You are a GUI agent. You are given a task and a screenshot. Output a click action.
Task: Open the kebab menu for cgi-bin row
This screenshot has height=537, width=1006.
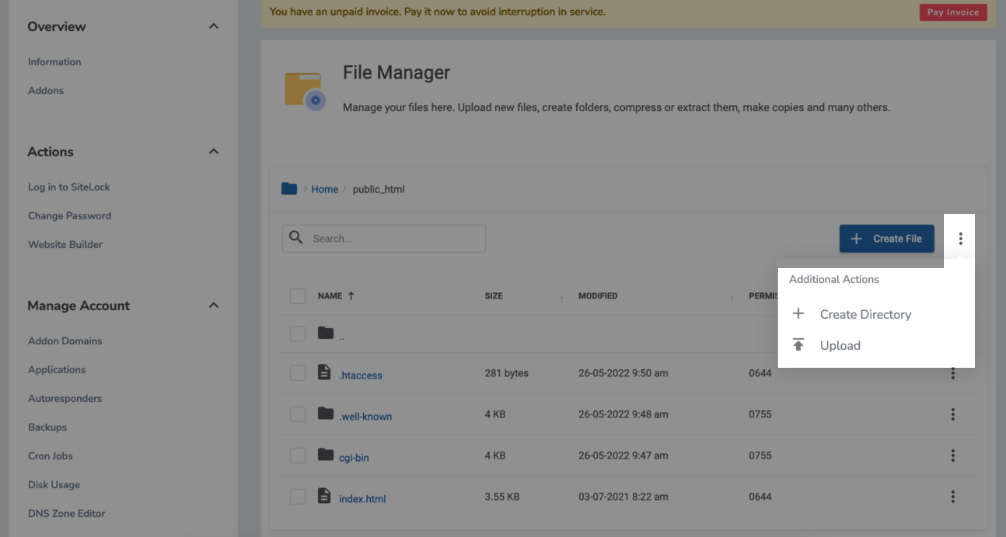[952, 455]
